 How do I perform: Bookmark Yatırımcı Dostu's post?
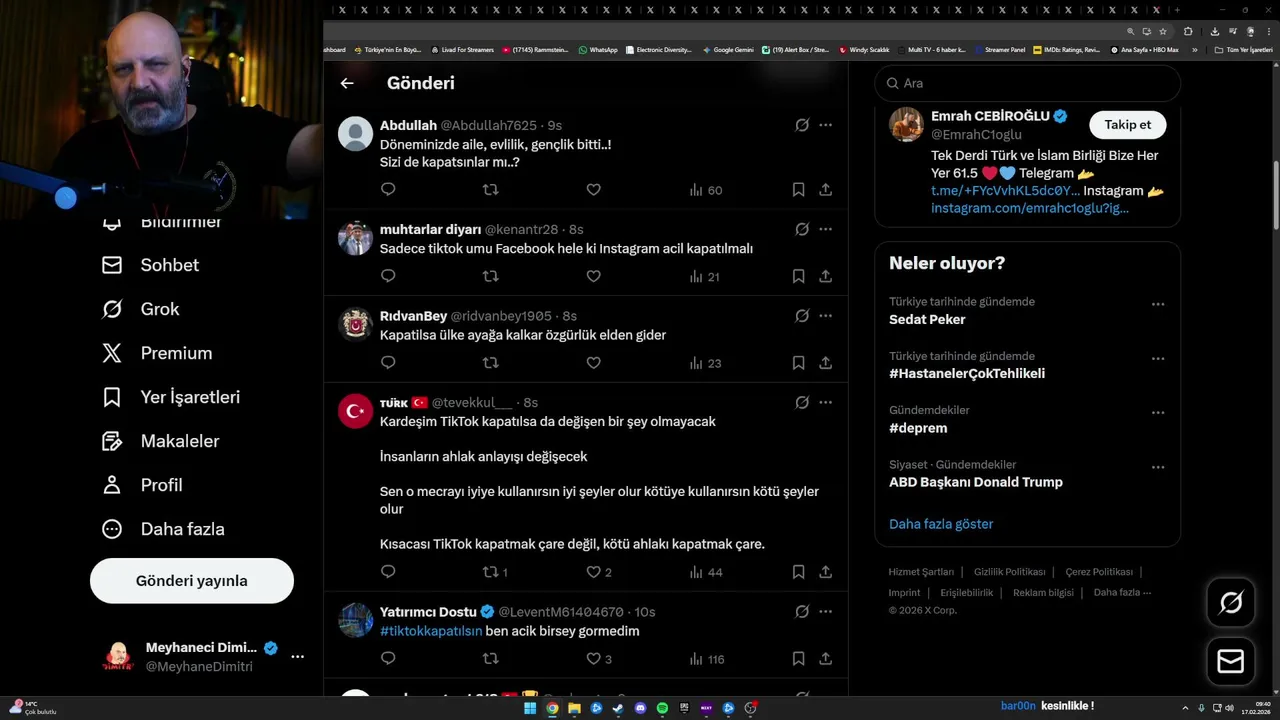pos(798,659)
